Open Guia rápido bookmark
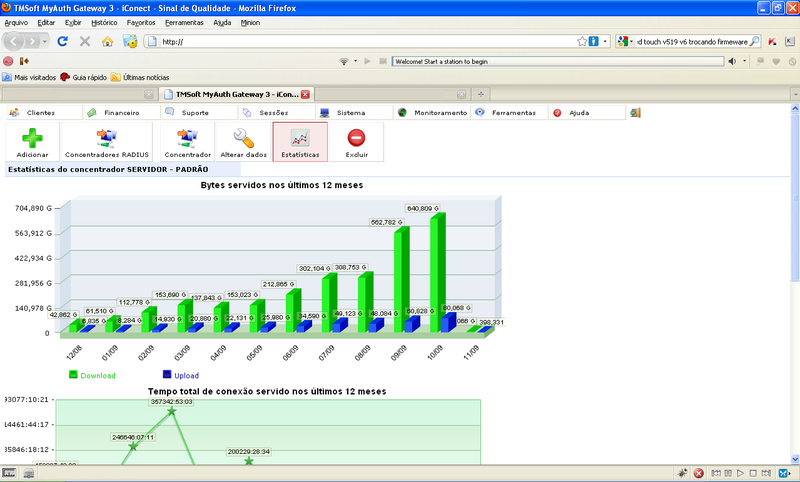This screenshot has width=800, height=482. (84, 78)
